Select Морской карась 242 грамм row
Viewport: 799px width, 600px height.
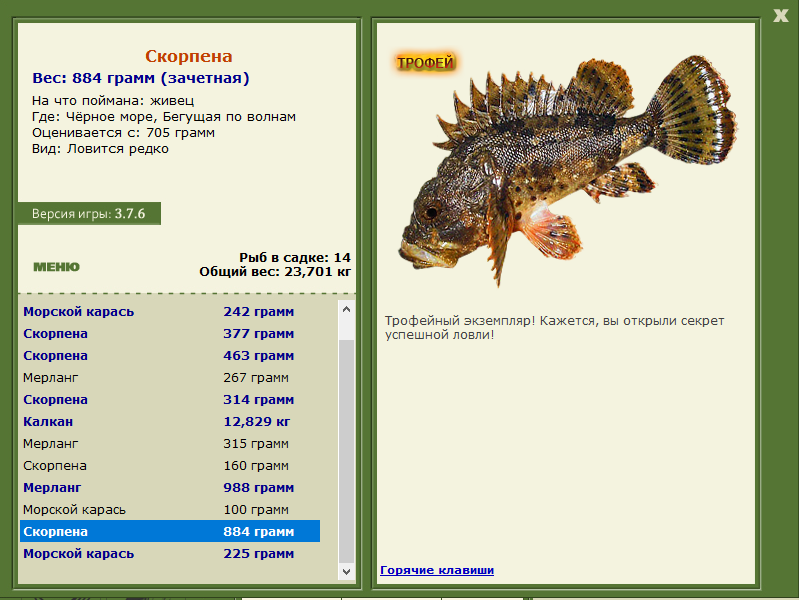[x=170, y=311]
